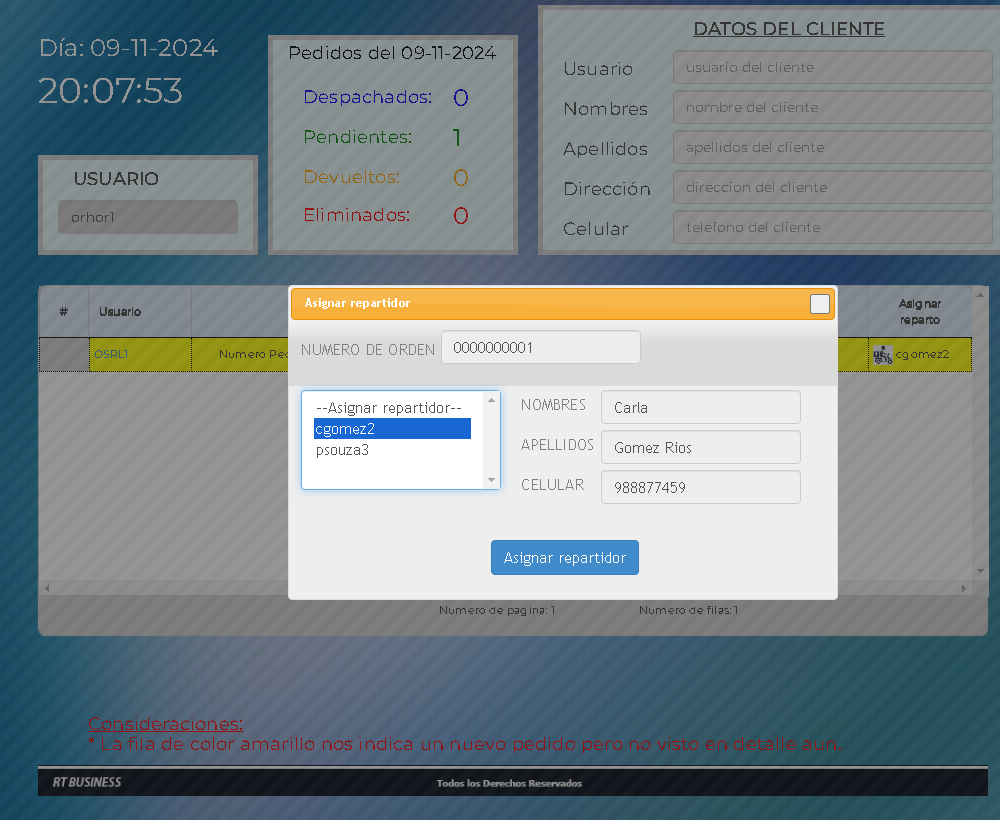Click the delivery motorcycle icon beside cgomez2
Screen dimensions: 1000x820
tap(882, 355)
